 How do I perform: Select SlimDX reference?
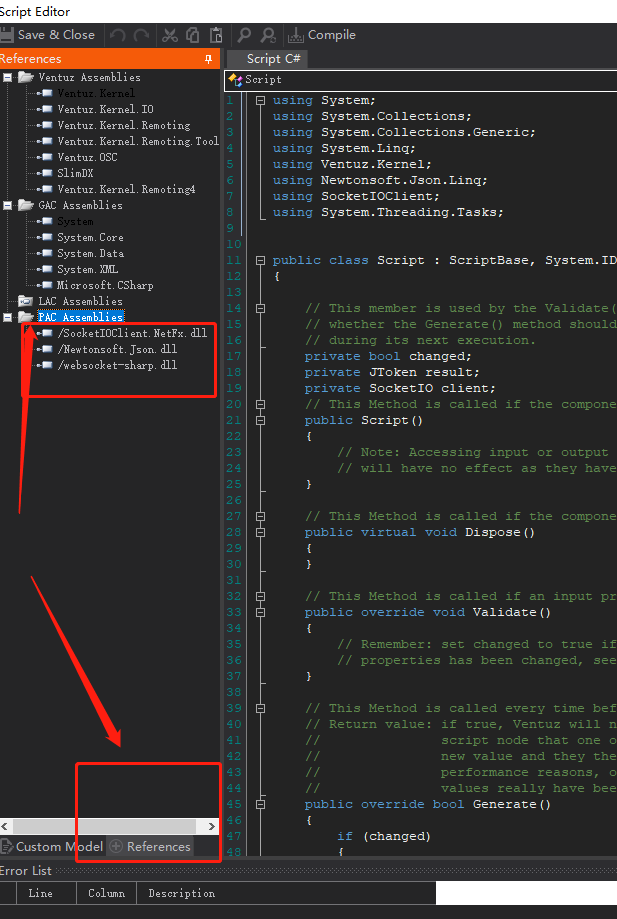(x=75, y=173)
